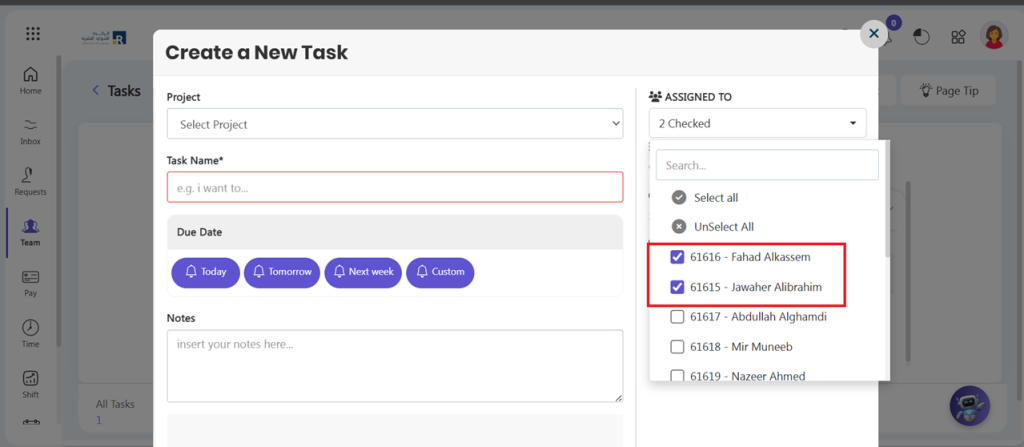Choose UnSelect All in assignee list
Screen dimensions: 1024x447
(x=723, y=227)
